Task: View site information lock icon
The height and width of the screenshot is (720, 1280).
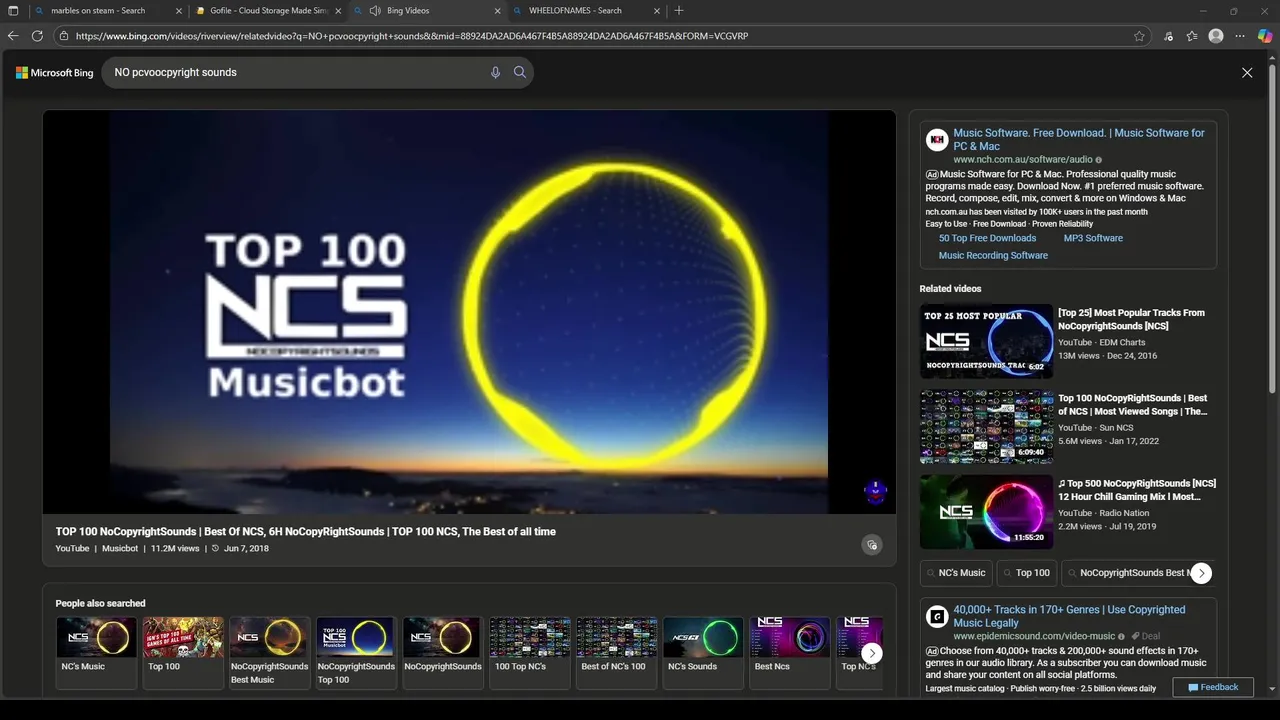Action: 64,36
